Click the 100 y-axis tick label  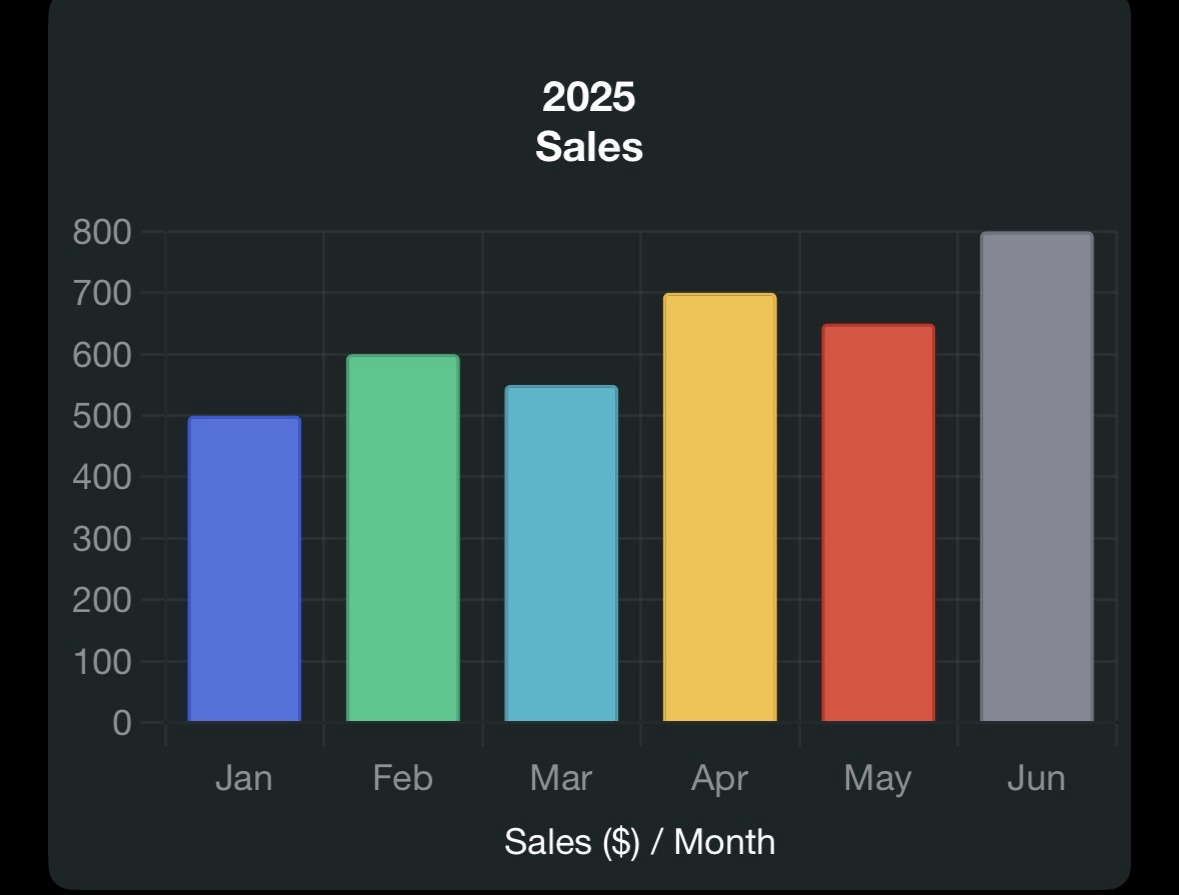pyautogui.click(x=102, y=661)
